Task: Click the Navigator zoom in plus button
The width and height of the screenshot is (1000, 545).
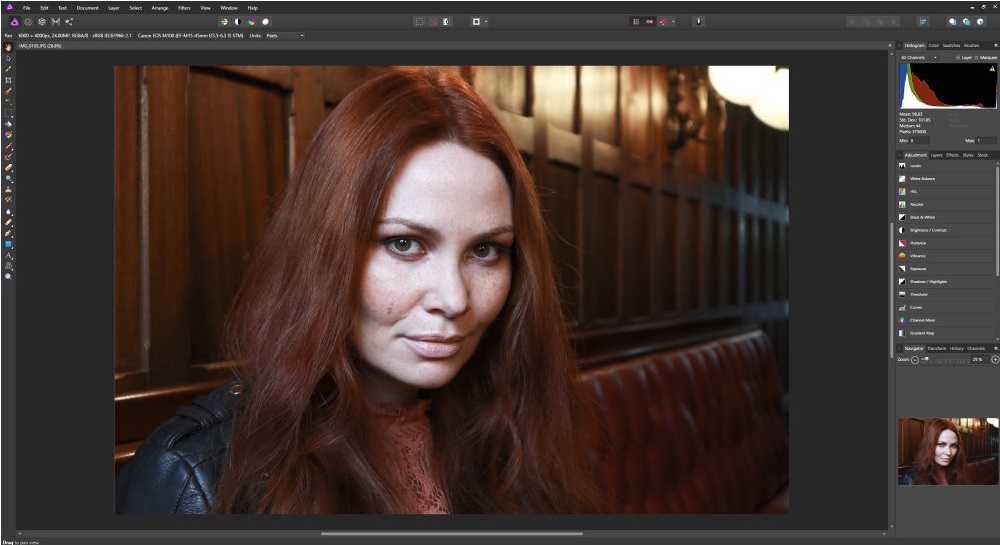Action: (995, 360)
